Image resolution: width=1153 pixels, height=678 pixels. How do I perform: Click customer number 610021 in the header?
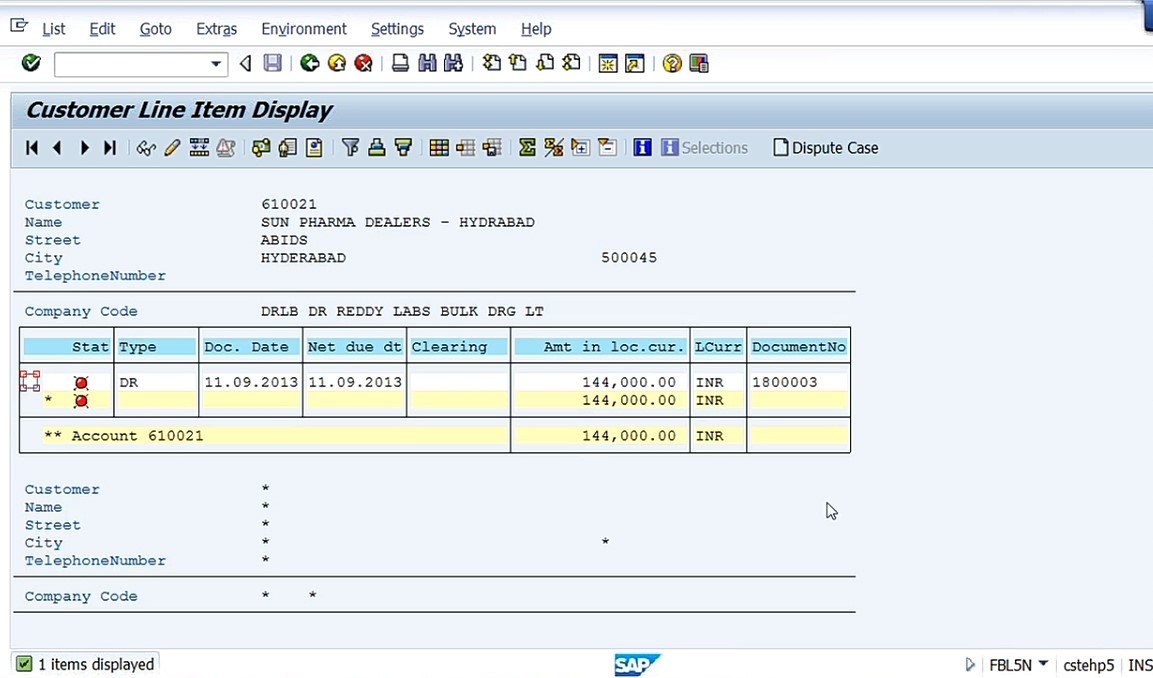(289, 204)
